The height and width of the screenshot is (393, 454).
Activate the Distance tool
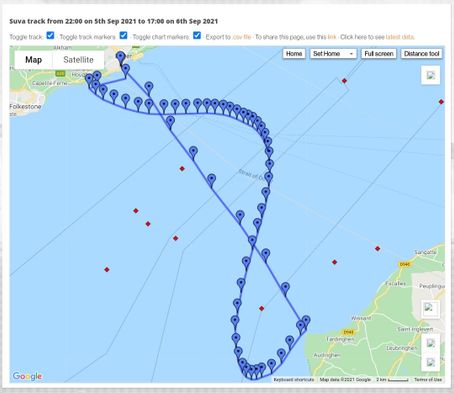pos(422,54)
